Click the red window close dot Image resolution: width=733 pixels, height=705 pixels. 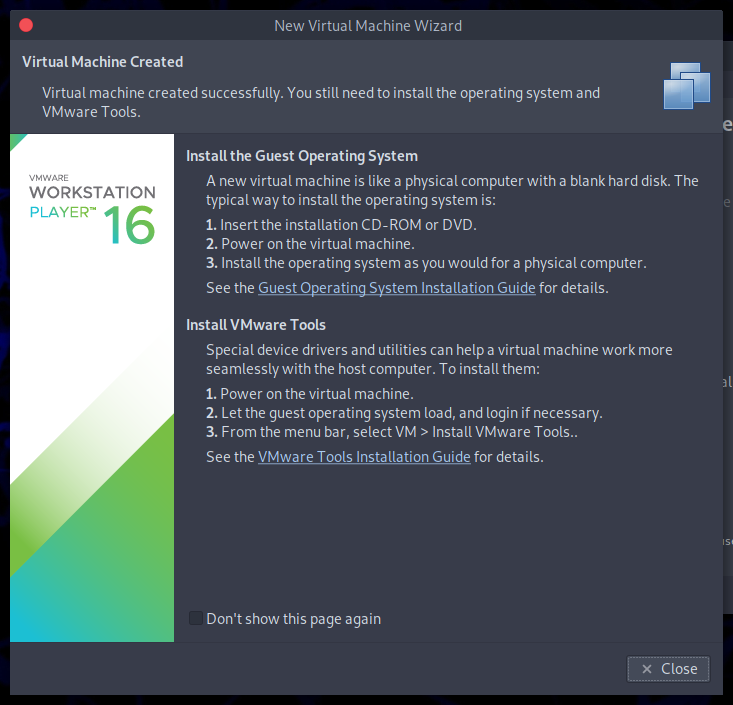coord(26,25)
